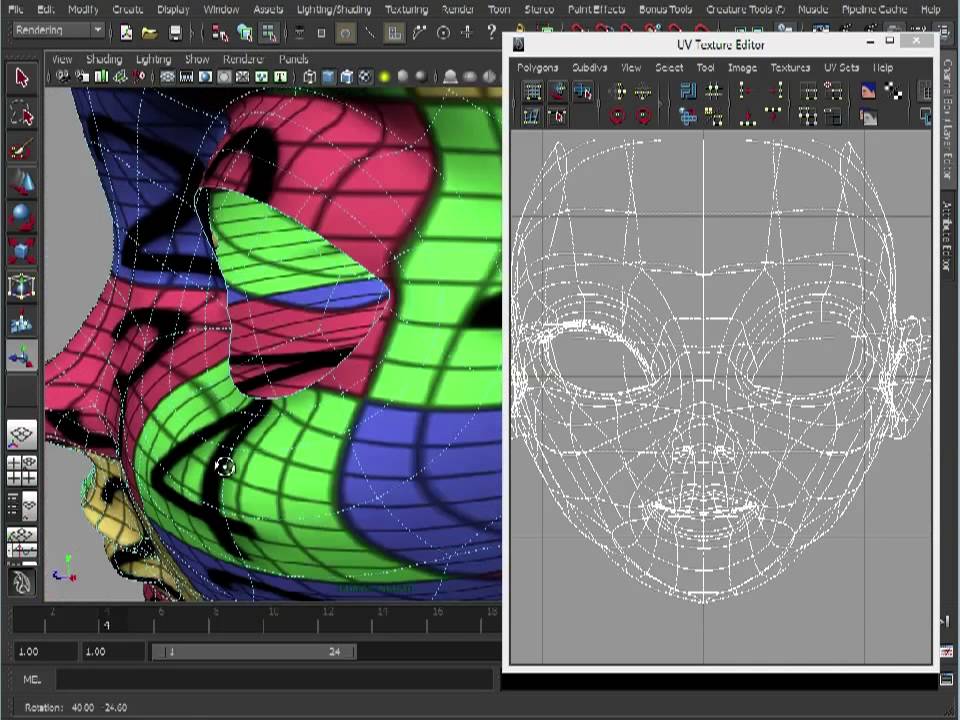This screenshot has height=720, width=960.
Task: Select the Soft Modification tool
Action: tap(21, 321)
